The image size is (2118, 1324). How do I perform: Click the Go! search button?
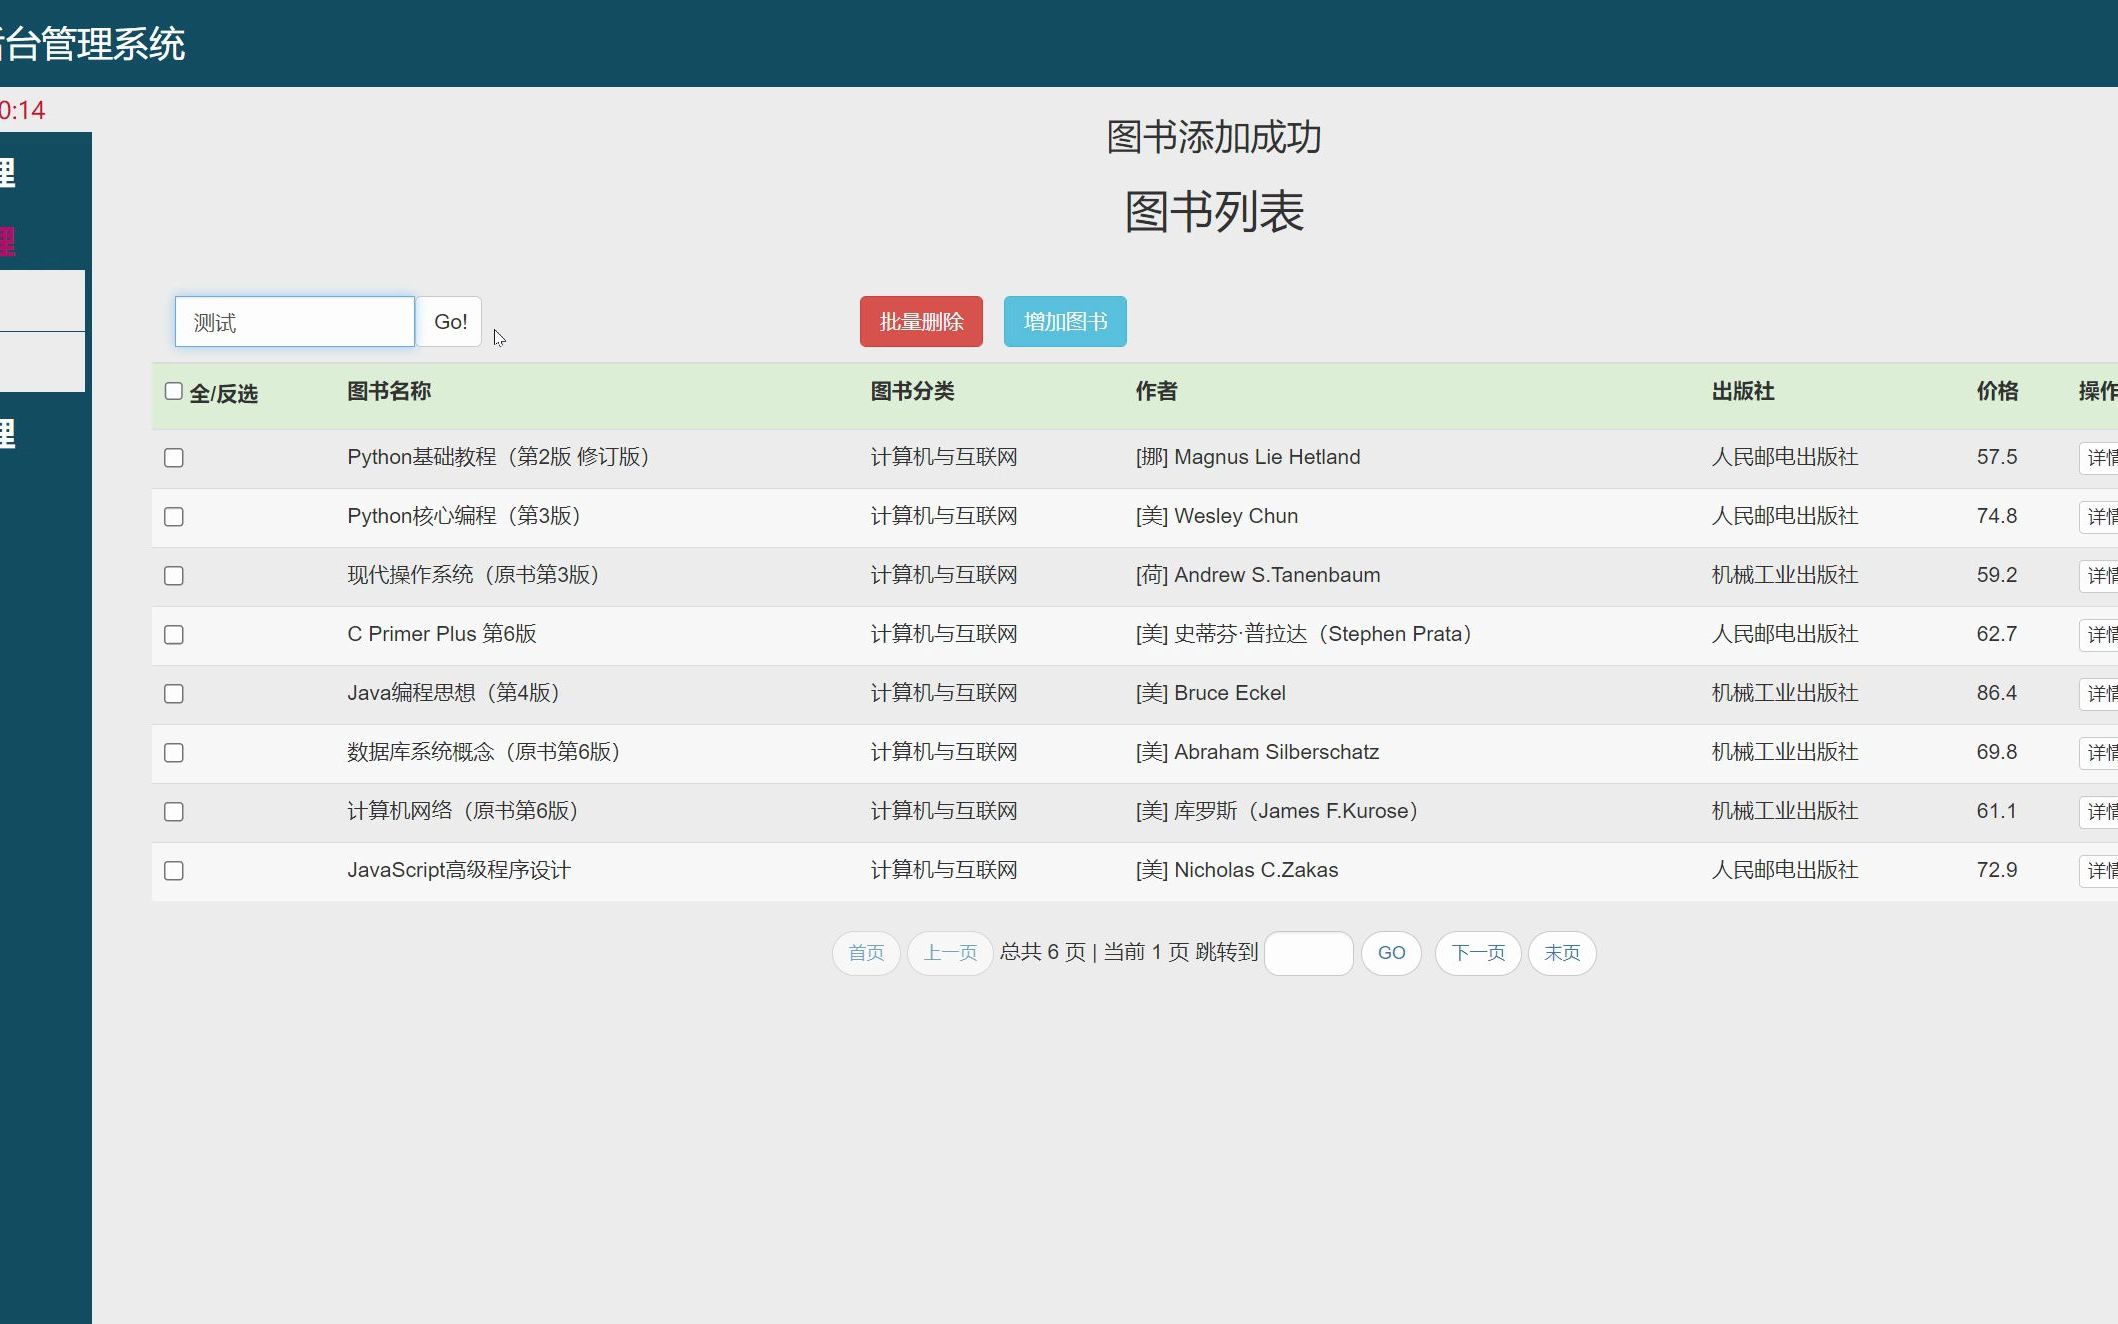(450, 322)
